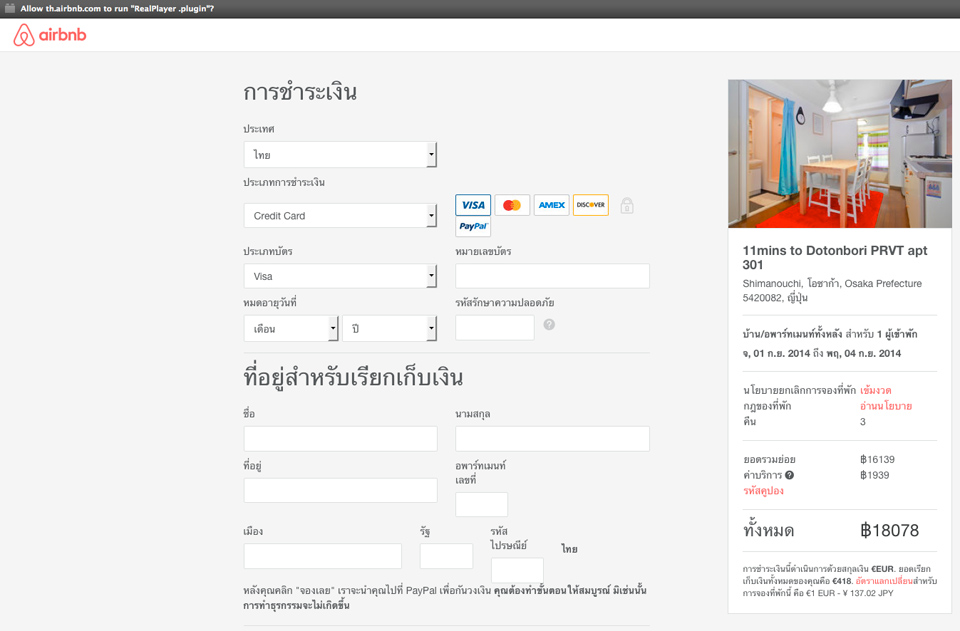Viewport: 960px width, 631px height.
Task: Select the Visa card icon
Action: [473, 205]
